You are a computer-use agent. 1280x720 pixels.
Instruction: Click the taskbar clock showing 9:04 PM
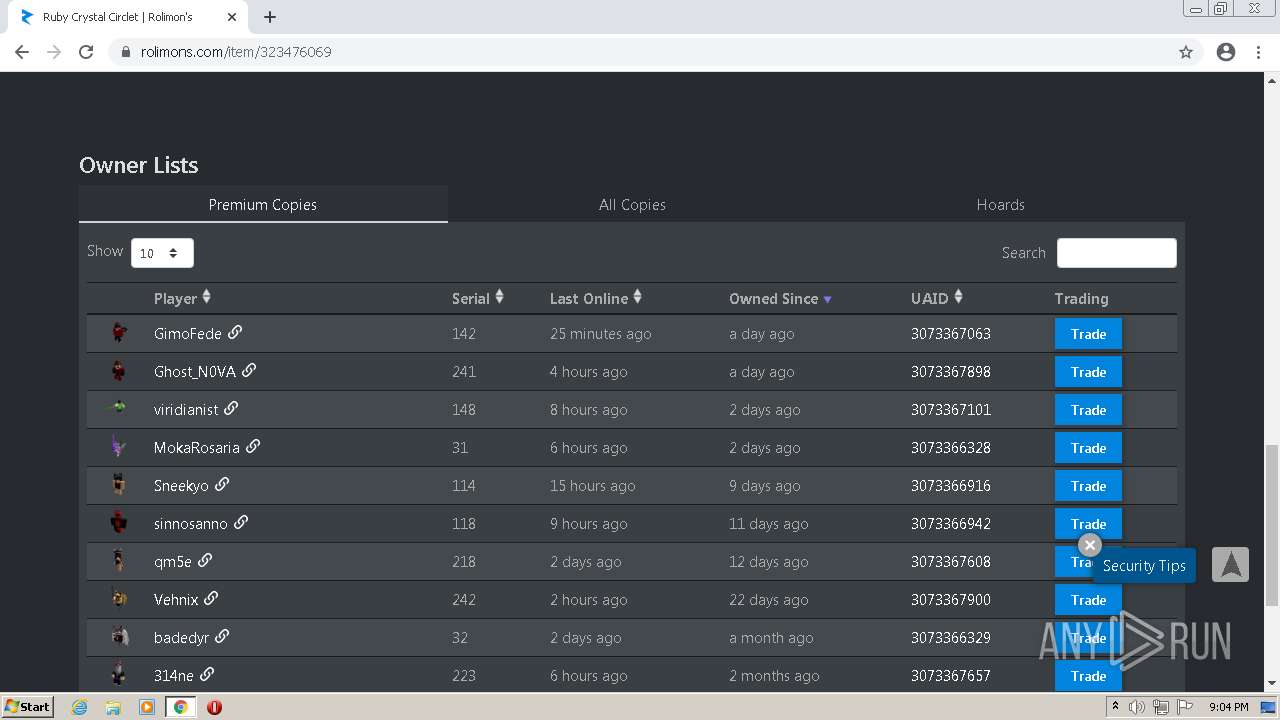(1228, 707)
